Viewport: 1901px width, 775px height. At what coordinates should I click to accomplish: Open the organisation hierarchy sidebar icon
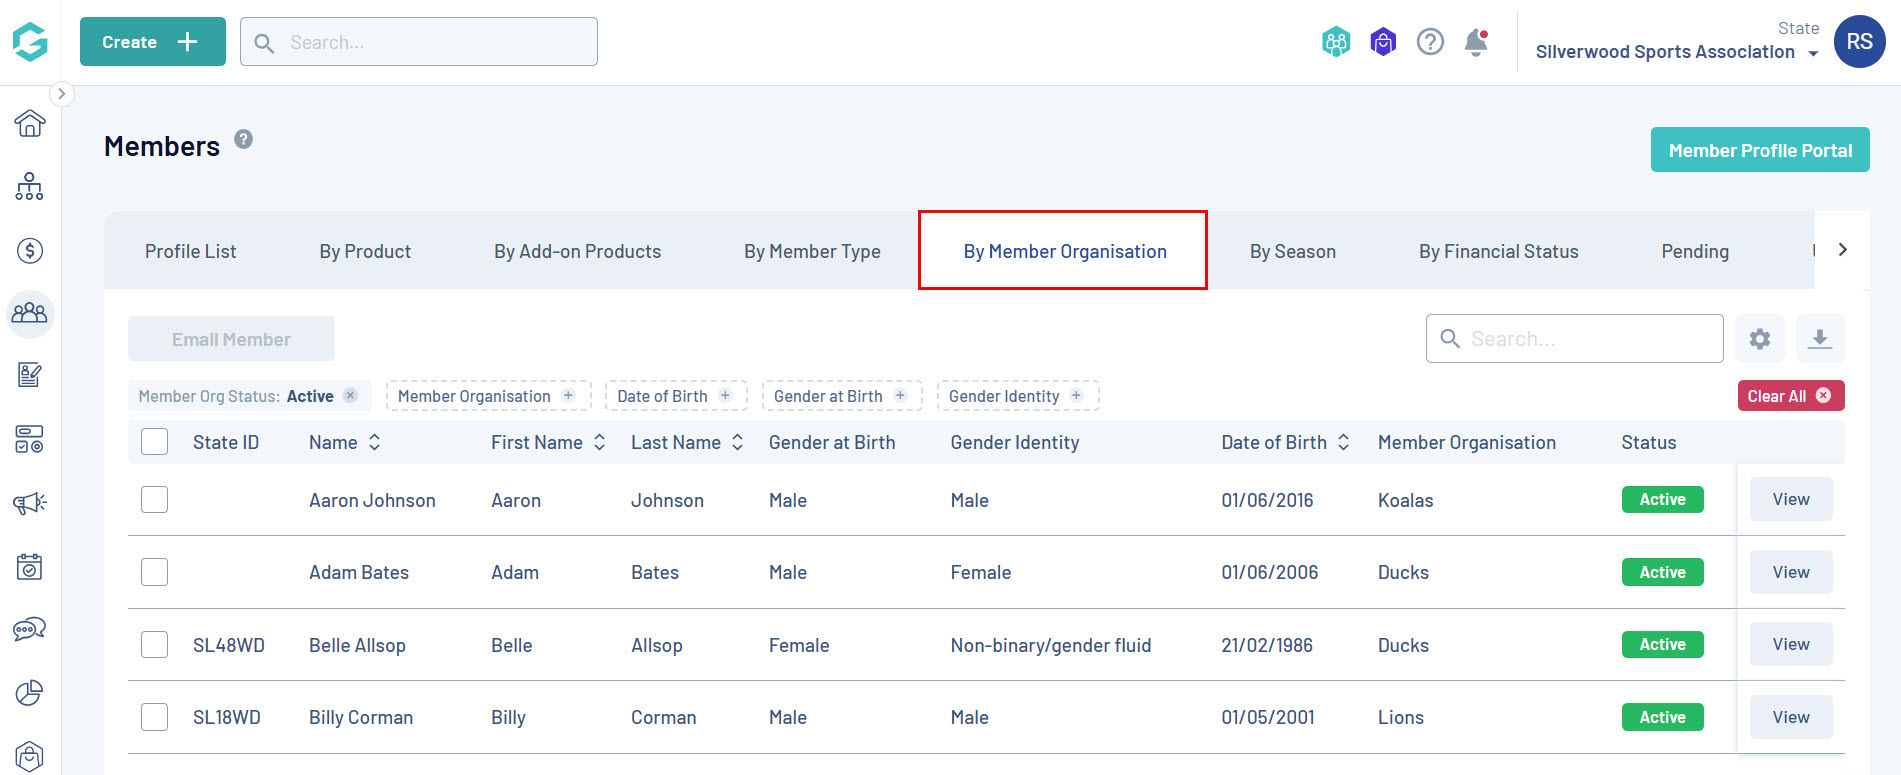tap(30, 187)
